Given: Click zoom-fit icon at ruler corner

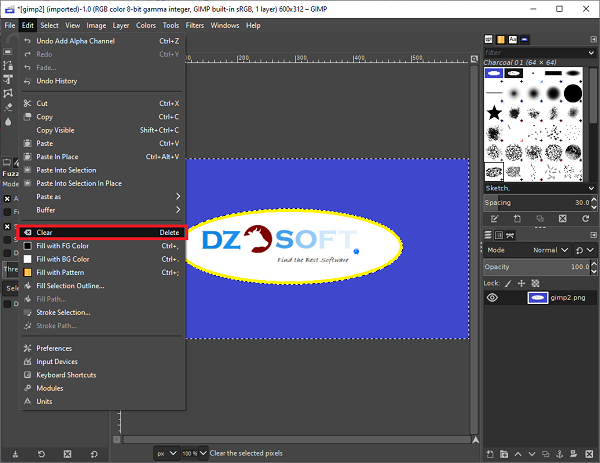Looking at the screenshot, I should pos(474,59).
